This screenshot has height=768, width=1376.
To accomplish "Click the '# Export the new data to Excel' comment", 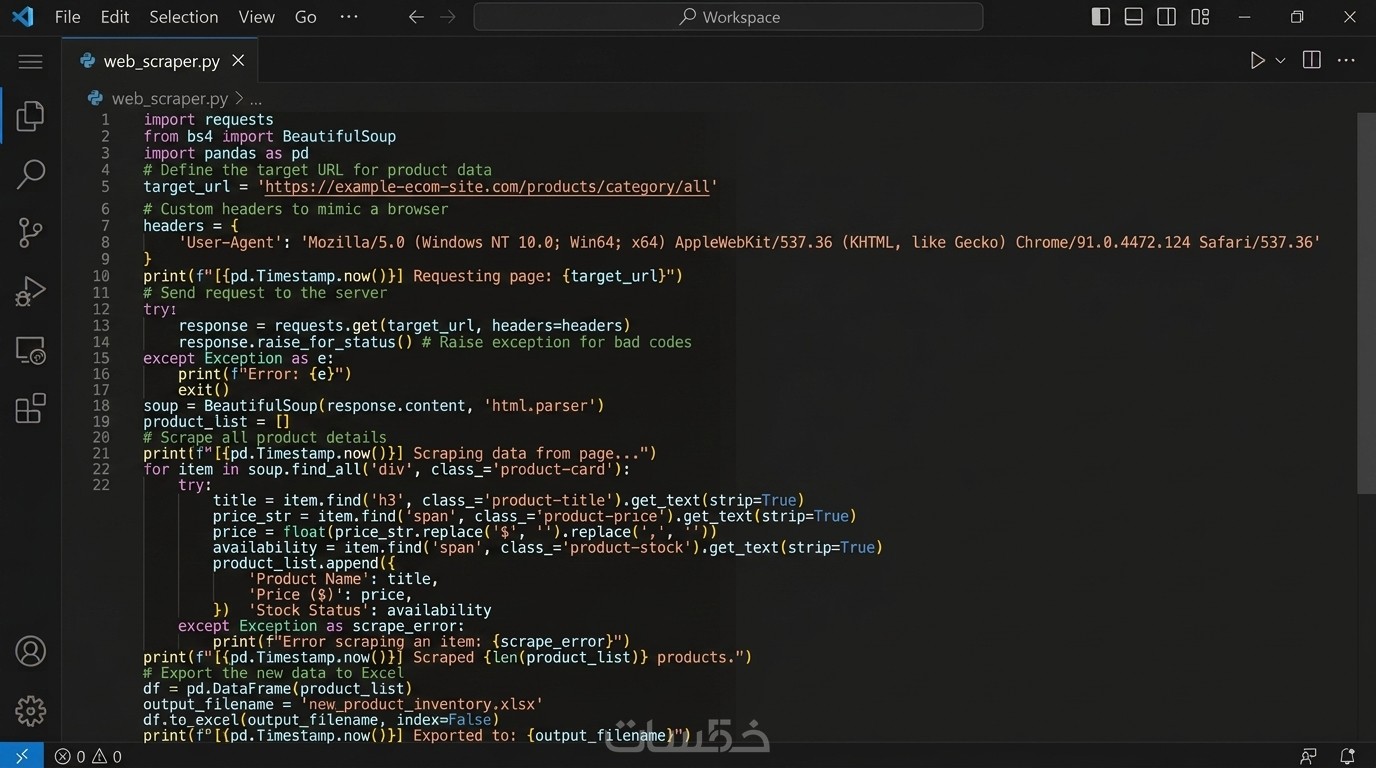I will (x=274, y=673).
